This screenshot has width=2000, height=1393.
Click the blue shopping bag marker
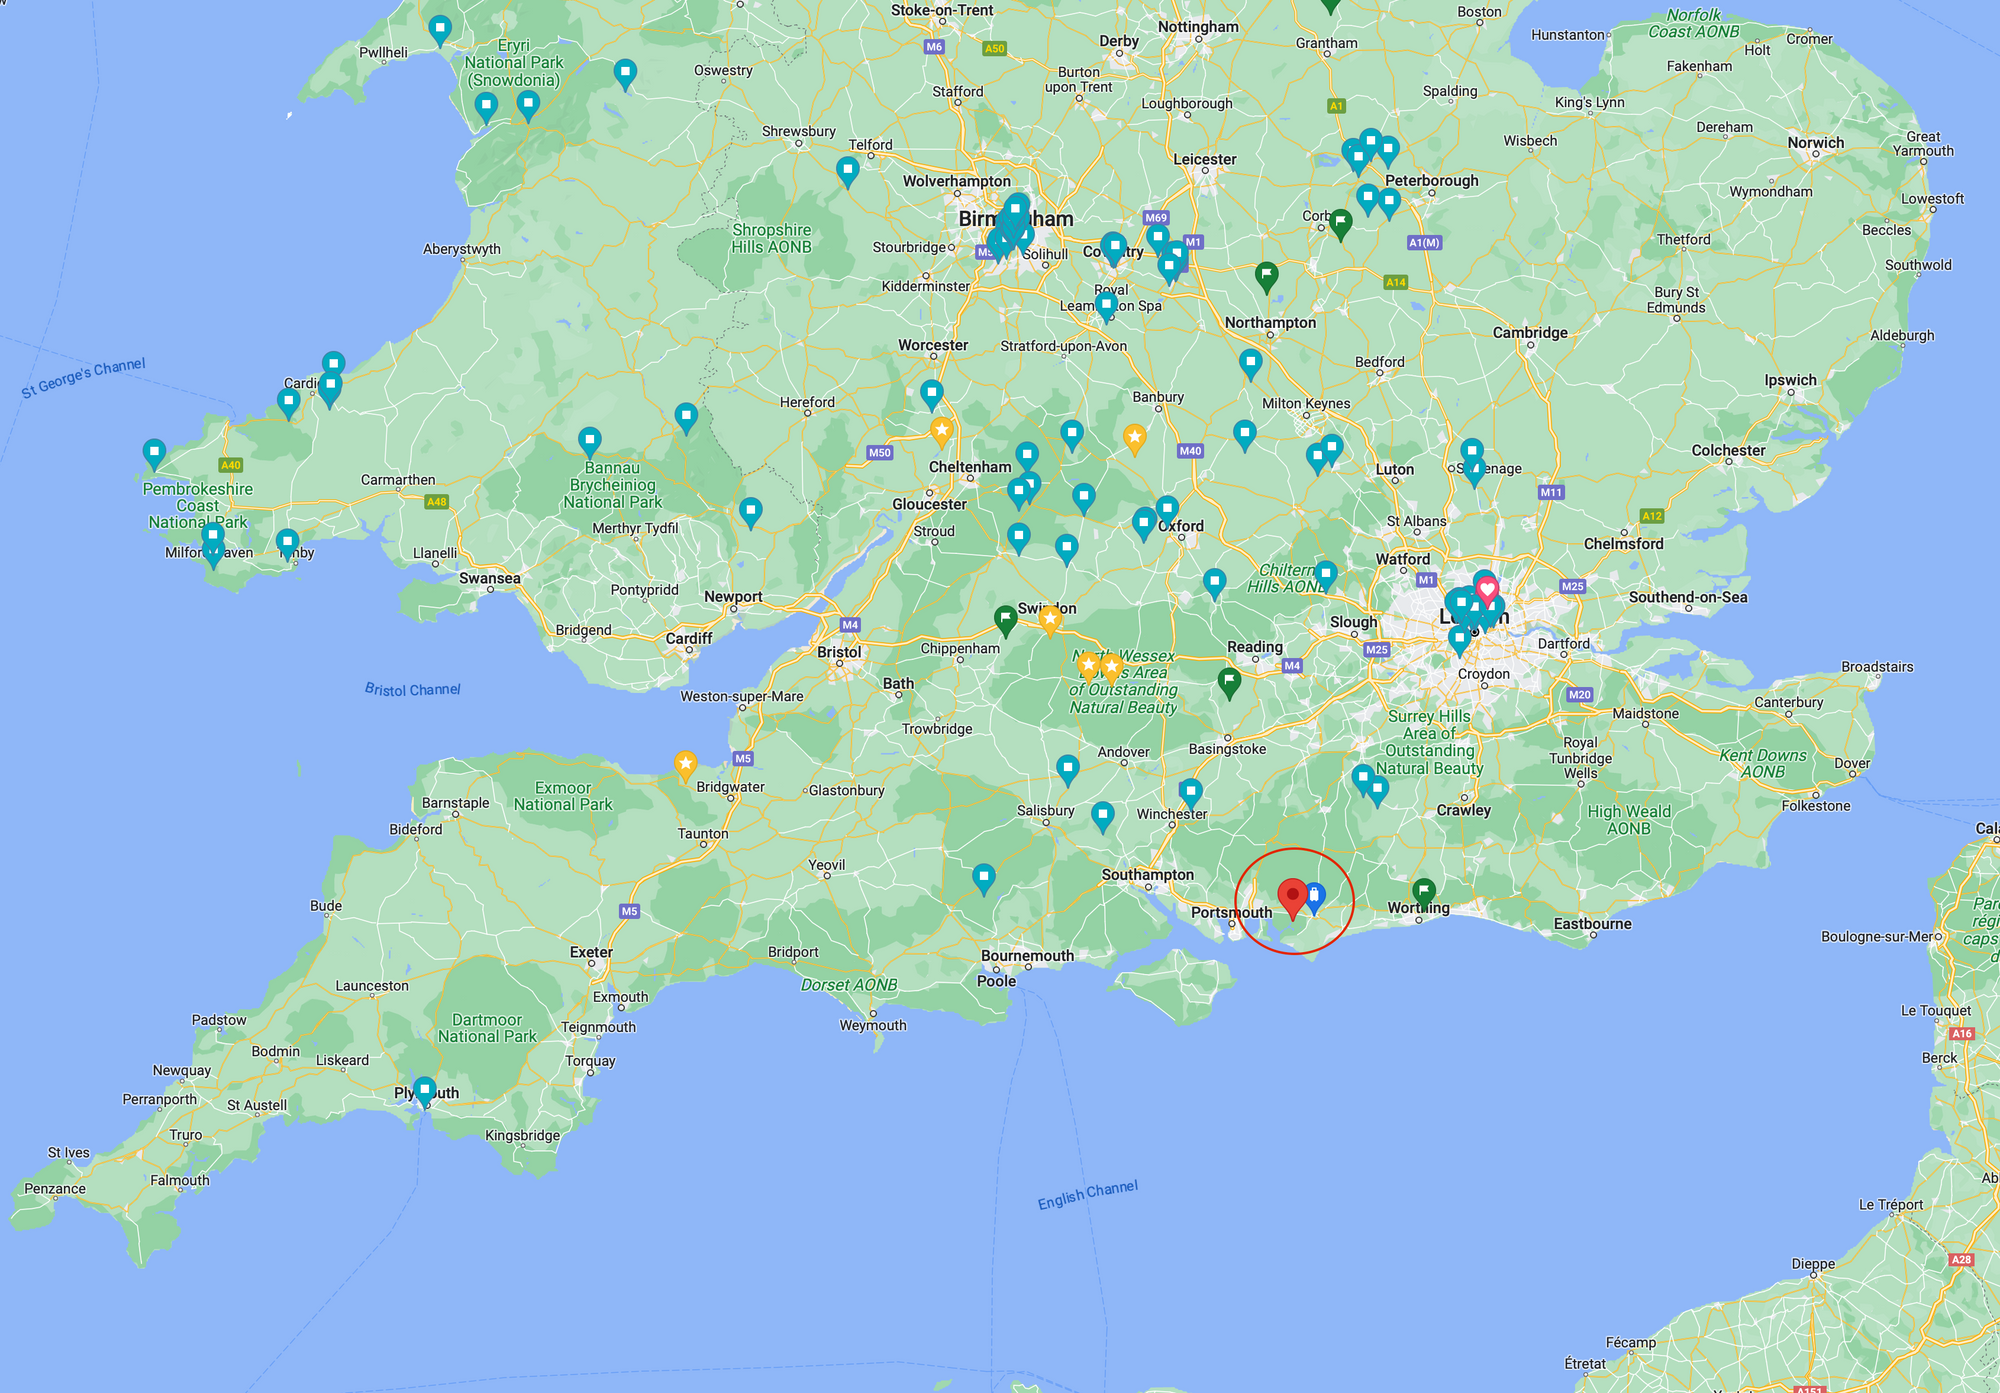click(x=1315, y=895)
